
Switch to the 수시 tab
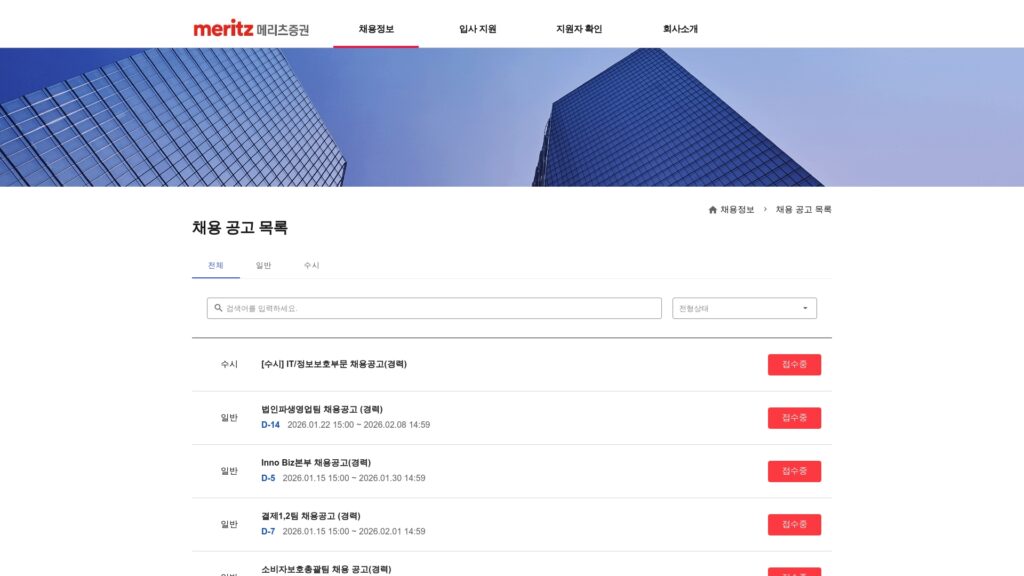pyautogui.click(x=311, y=266)
